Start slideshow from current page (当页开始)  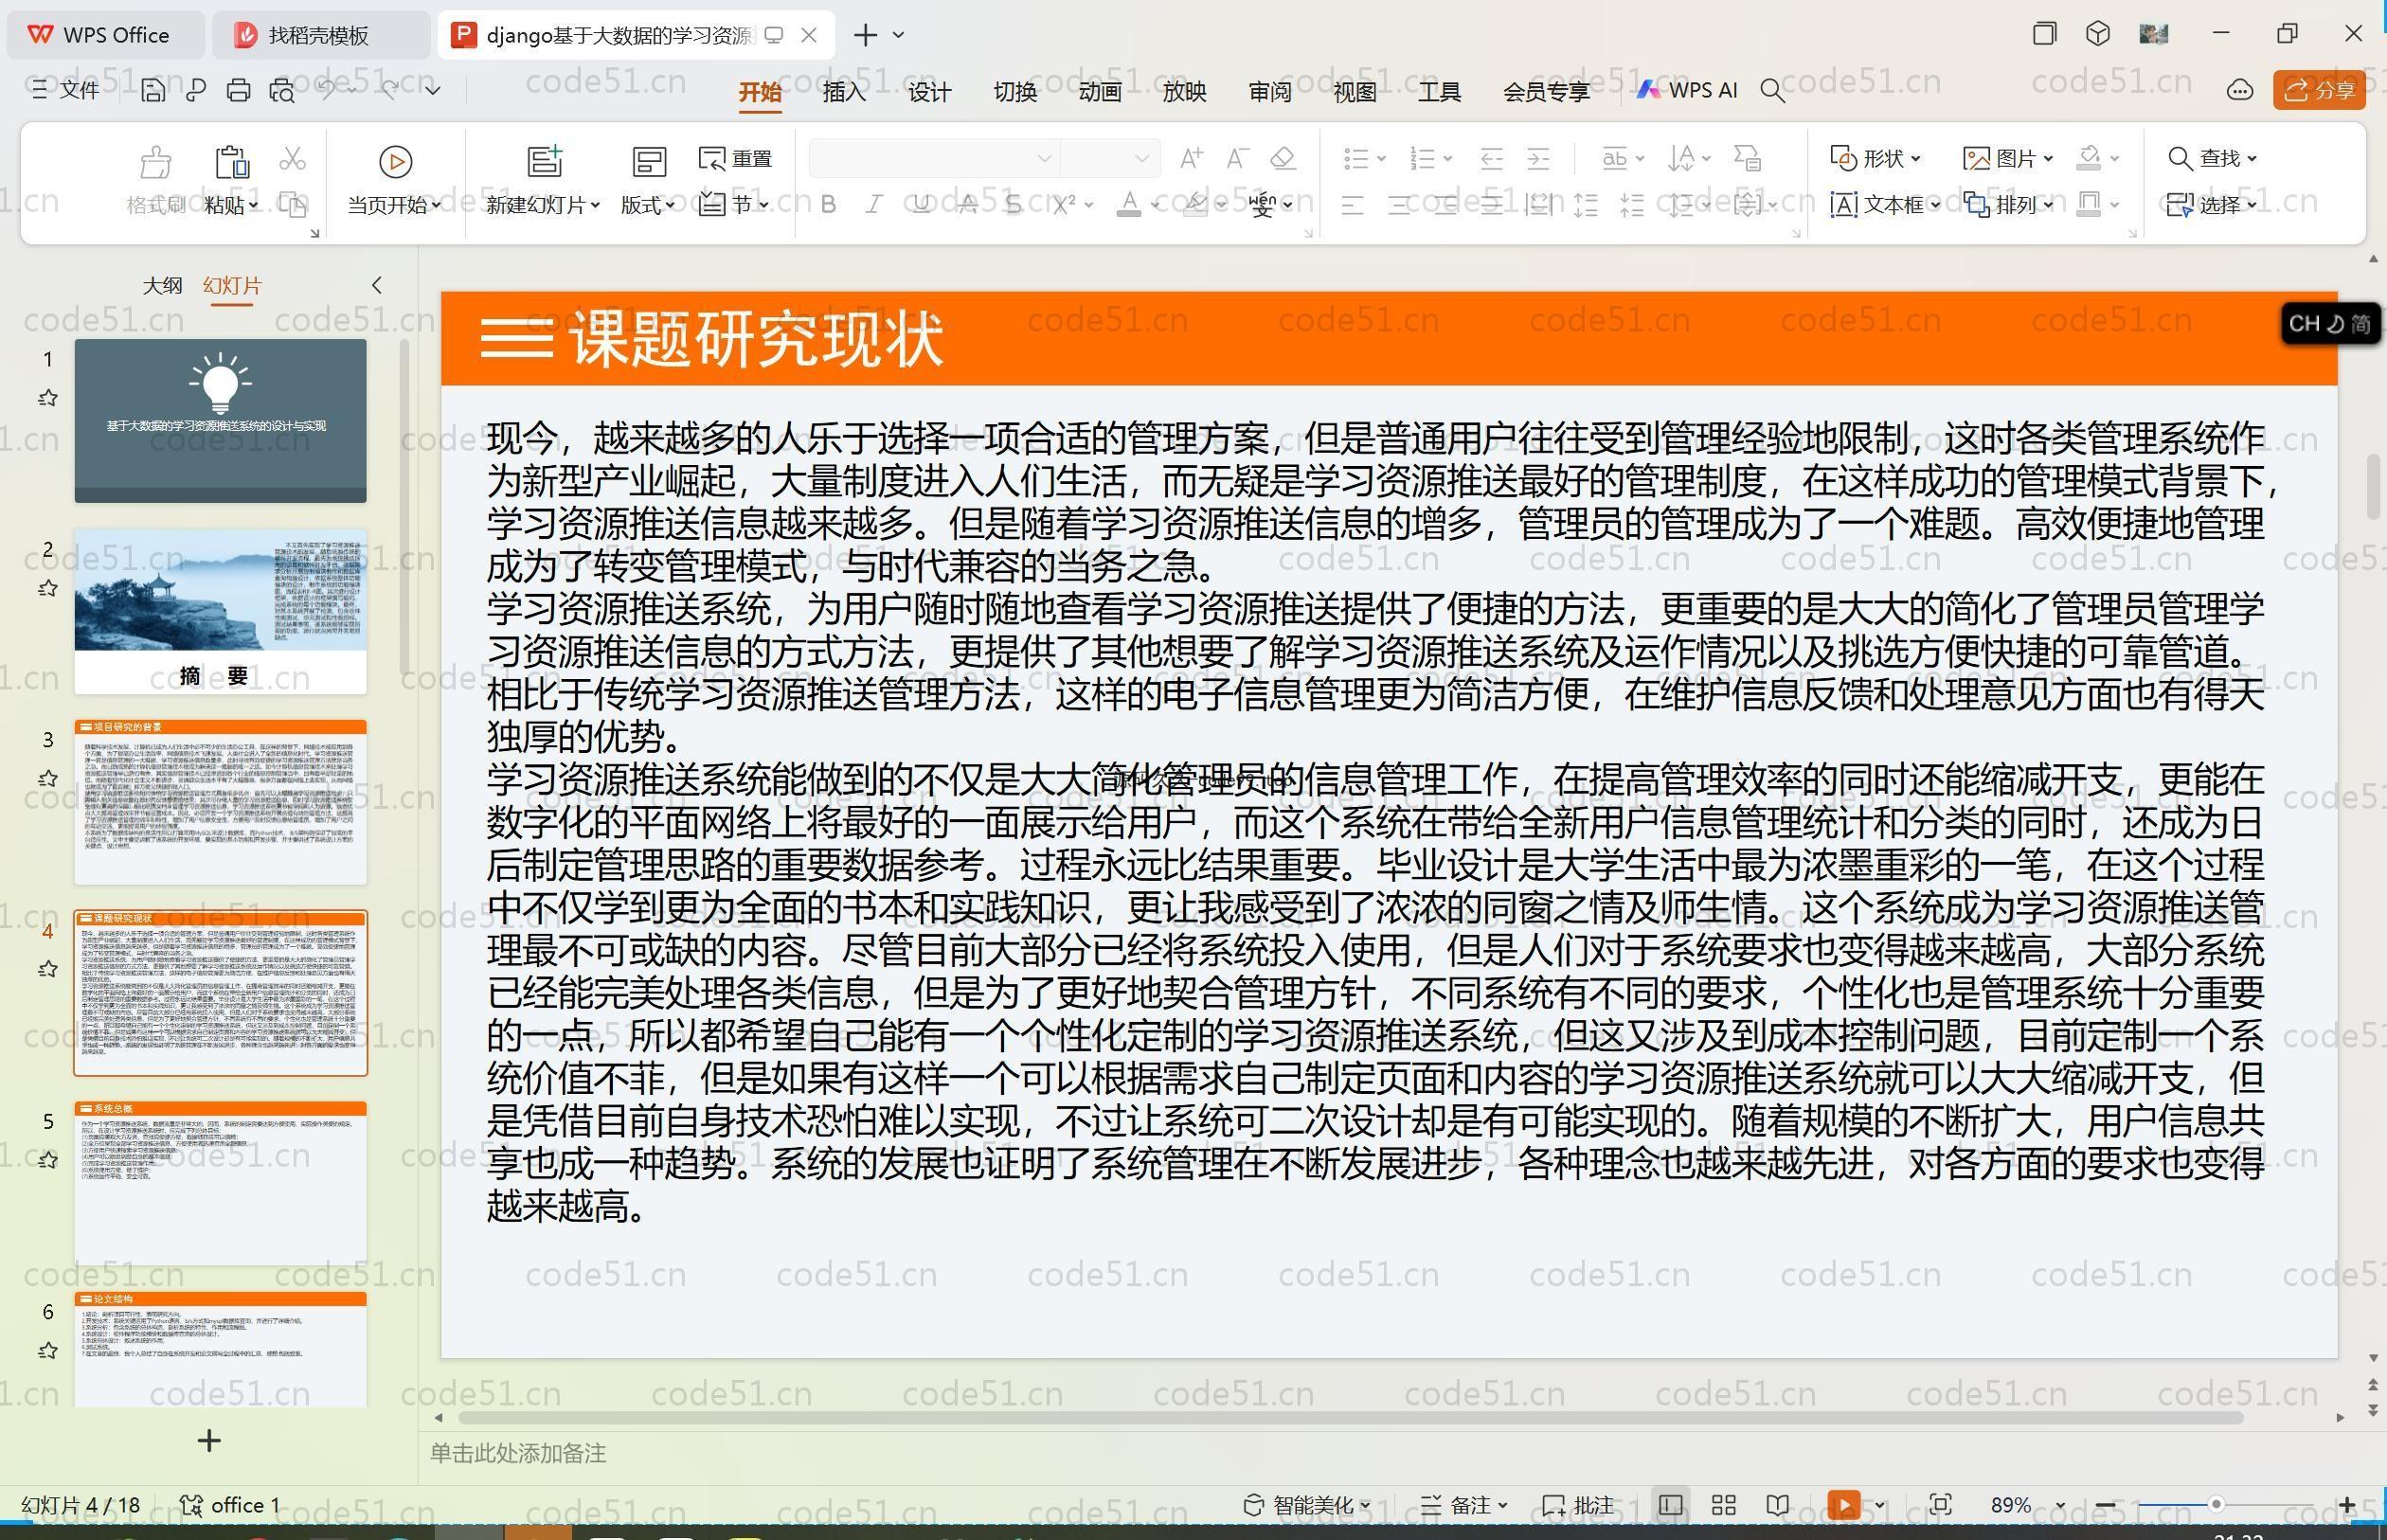tap(394, 180)
